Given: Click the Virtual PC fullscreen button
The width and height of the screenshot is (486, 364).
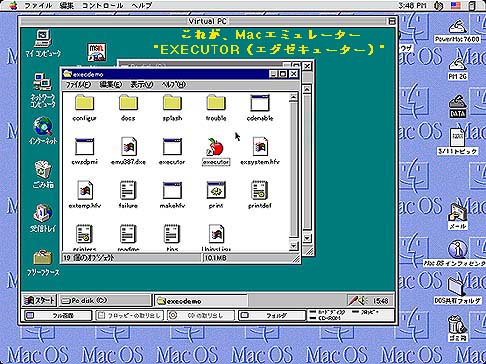Looking at the screenshot, I should pos(58,315).
